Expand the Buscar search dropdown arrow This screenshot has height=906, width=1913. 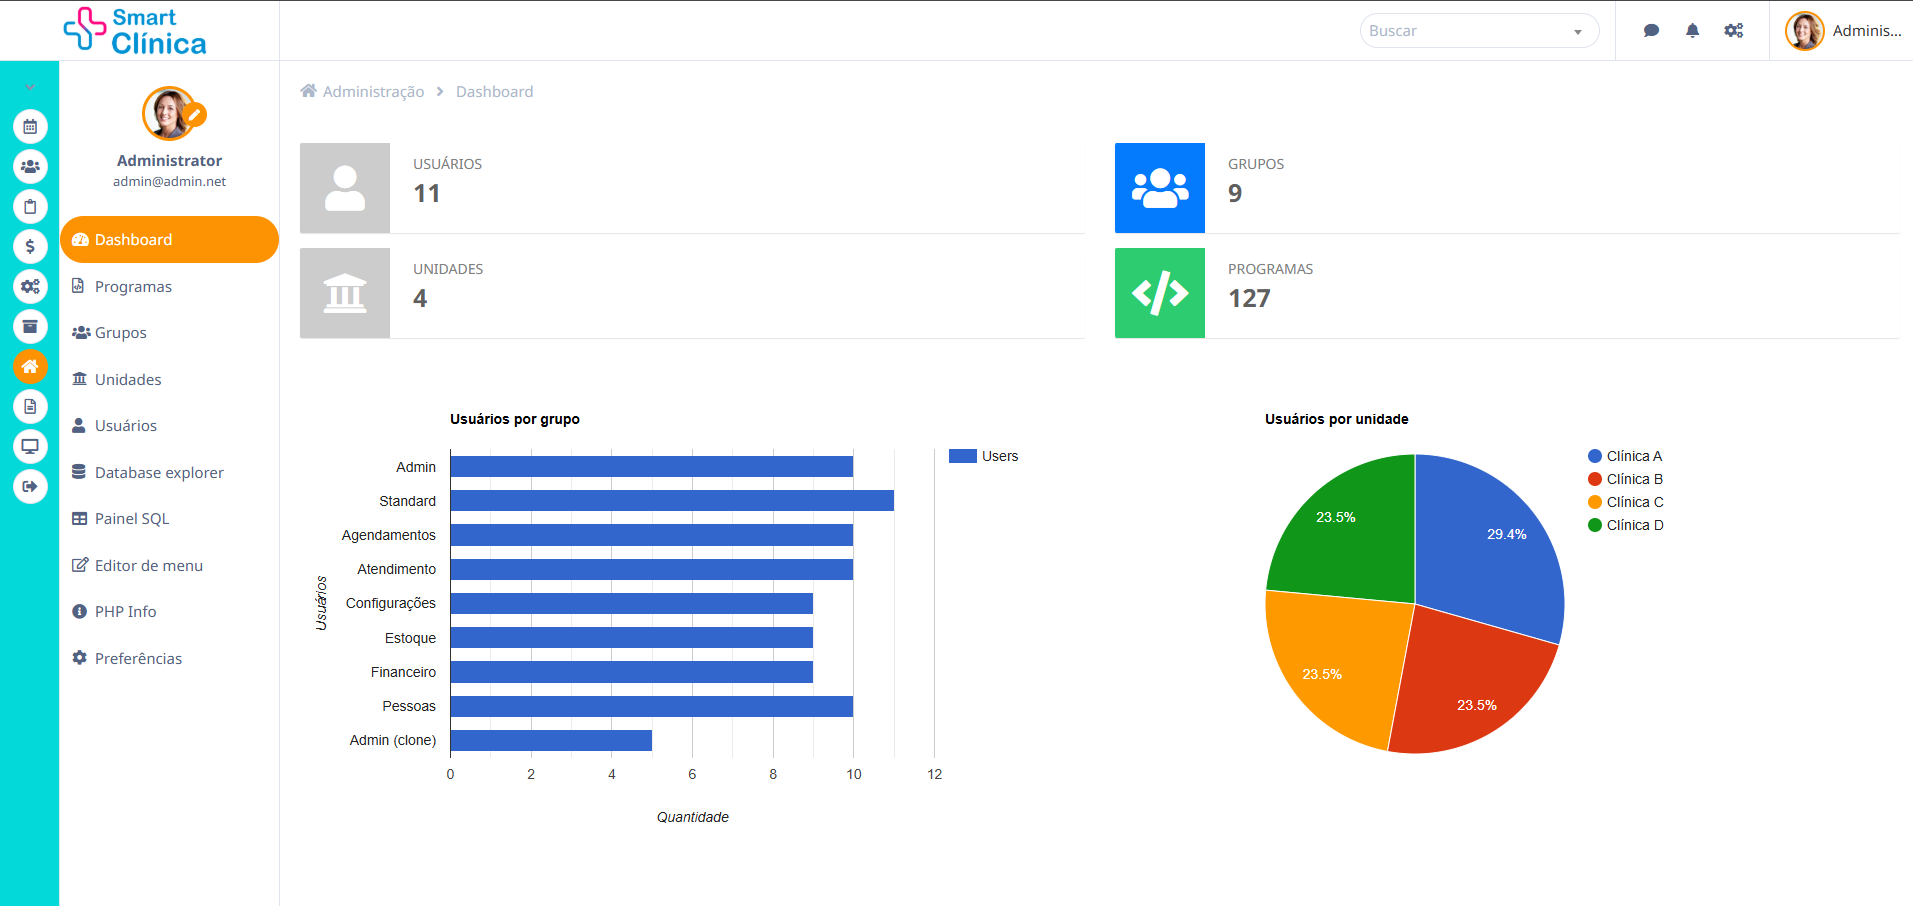point(1578,32)
